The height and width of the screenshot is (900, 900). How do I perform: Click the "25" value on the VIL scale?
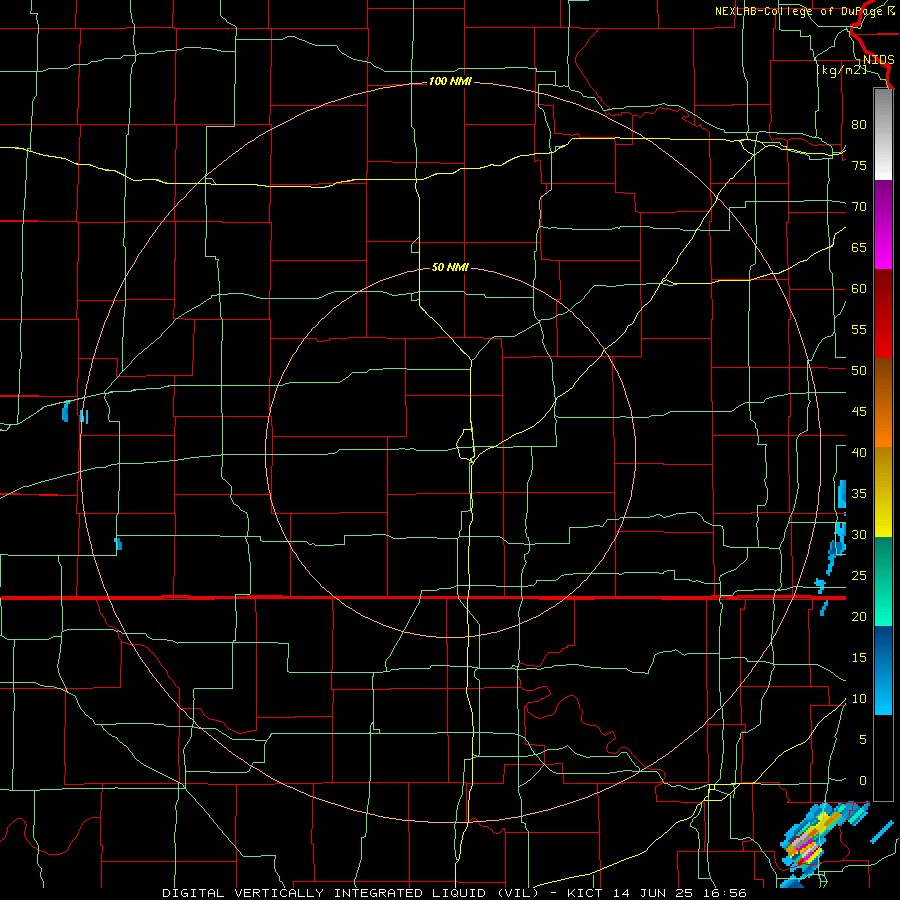(x=859, y=576)
